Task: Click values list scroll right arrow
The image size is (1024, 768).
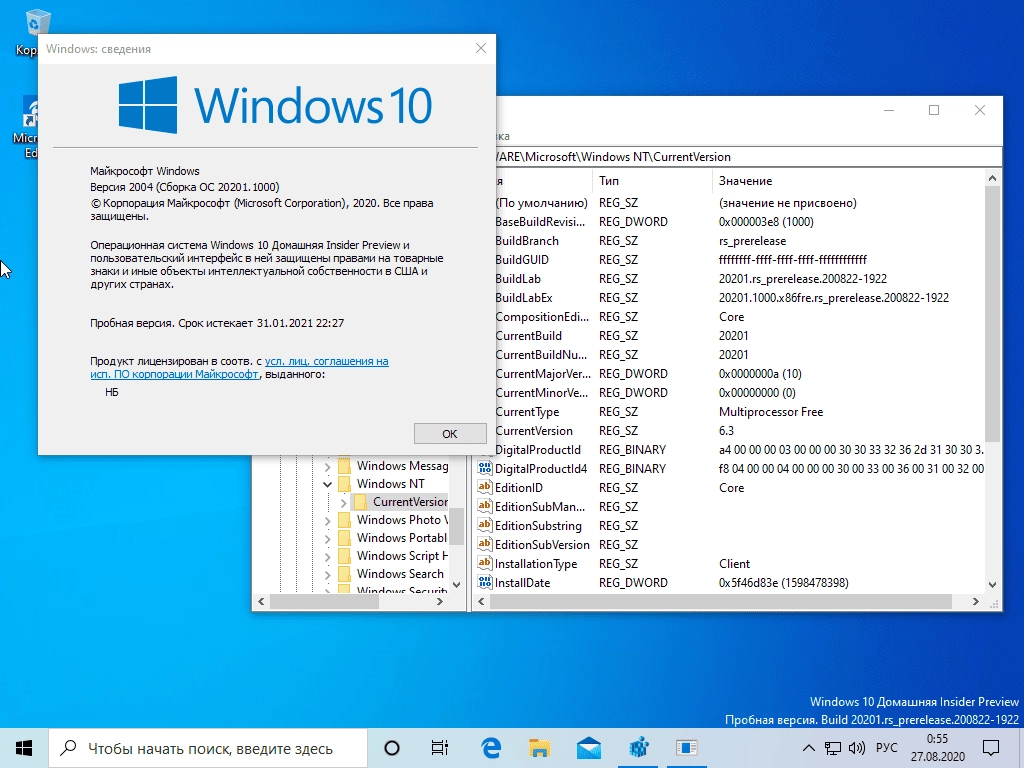Action: (x=976, y=601)
